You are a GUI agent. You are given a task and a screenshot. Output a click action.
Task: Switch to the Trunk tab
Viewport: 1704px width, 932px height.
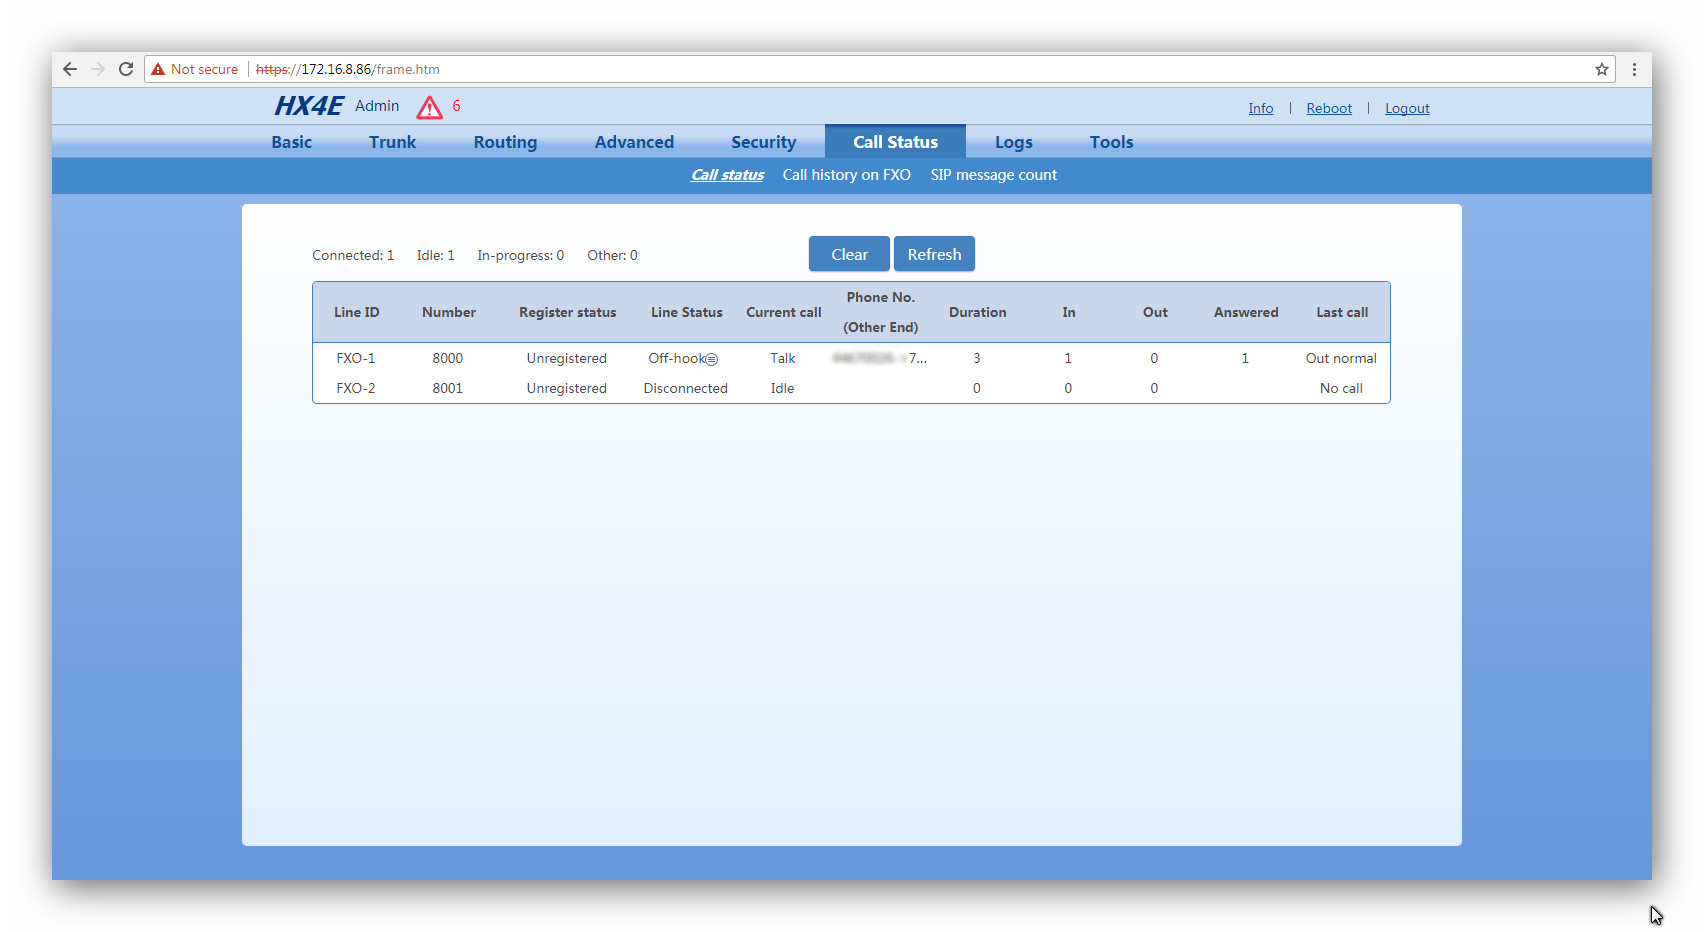(x=392, y=142)
